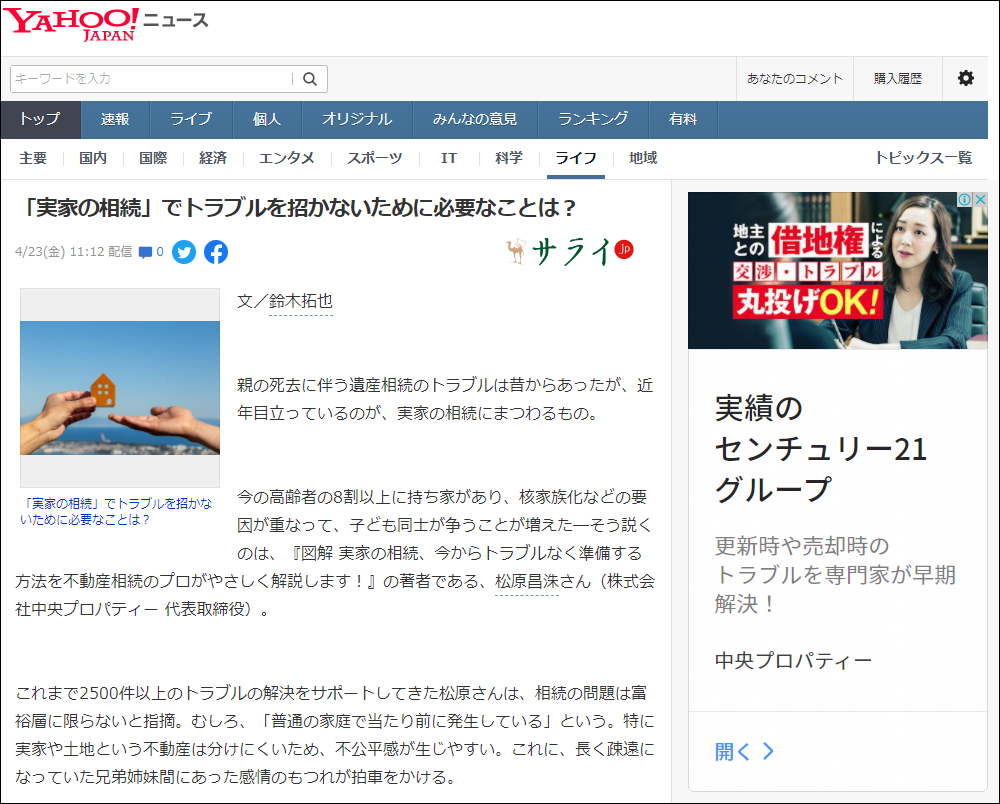The height and width of the screenshot is (804, 1000).
Task: Open the house-in-hands article thumbnail
Action: click(120, 388)
